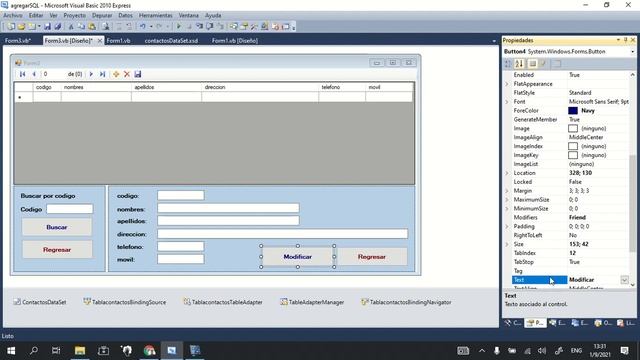Click the Cut scissors icon in the toolbar

click(x=71, y=27)
